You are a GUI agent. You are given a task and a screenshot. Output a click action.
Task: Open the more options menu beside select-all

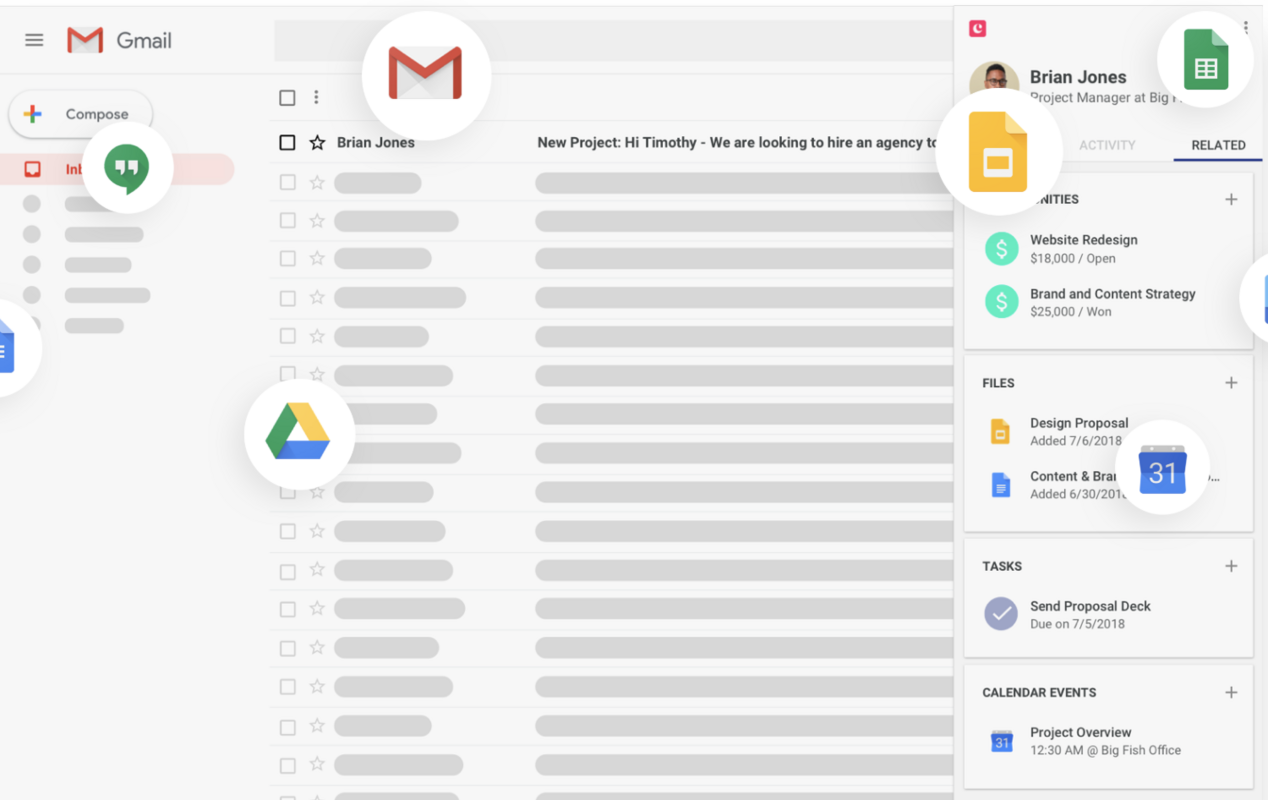pos(316,97)
